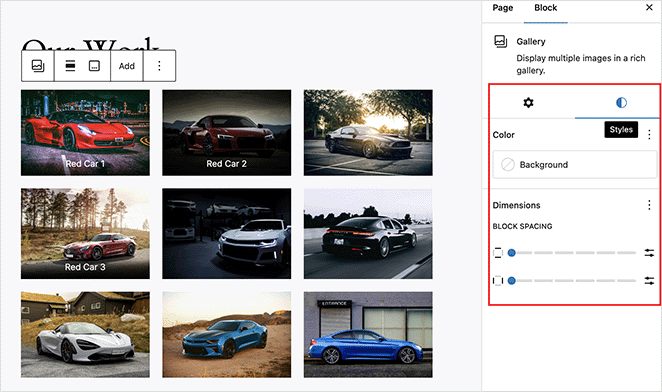This screenshot has height=392, width=662.
Task: Select the white Camaro in garage image
Action: 227,234
